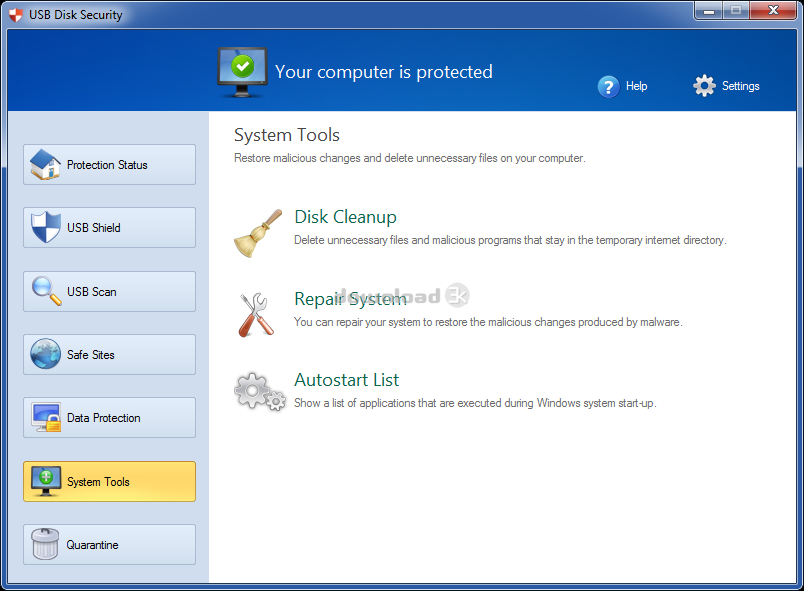Click the wrench and screwdriver Repair icon
The height and width of the screenshot is (591, 804).
pos(256,315)
